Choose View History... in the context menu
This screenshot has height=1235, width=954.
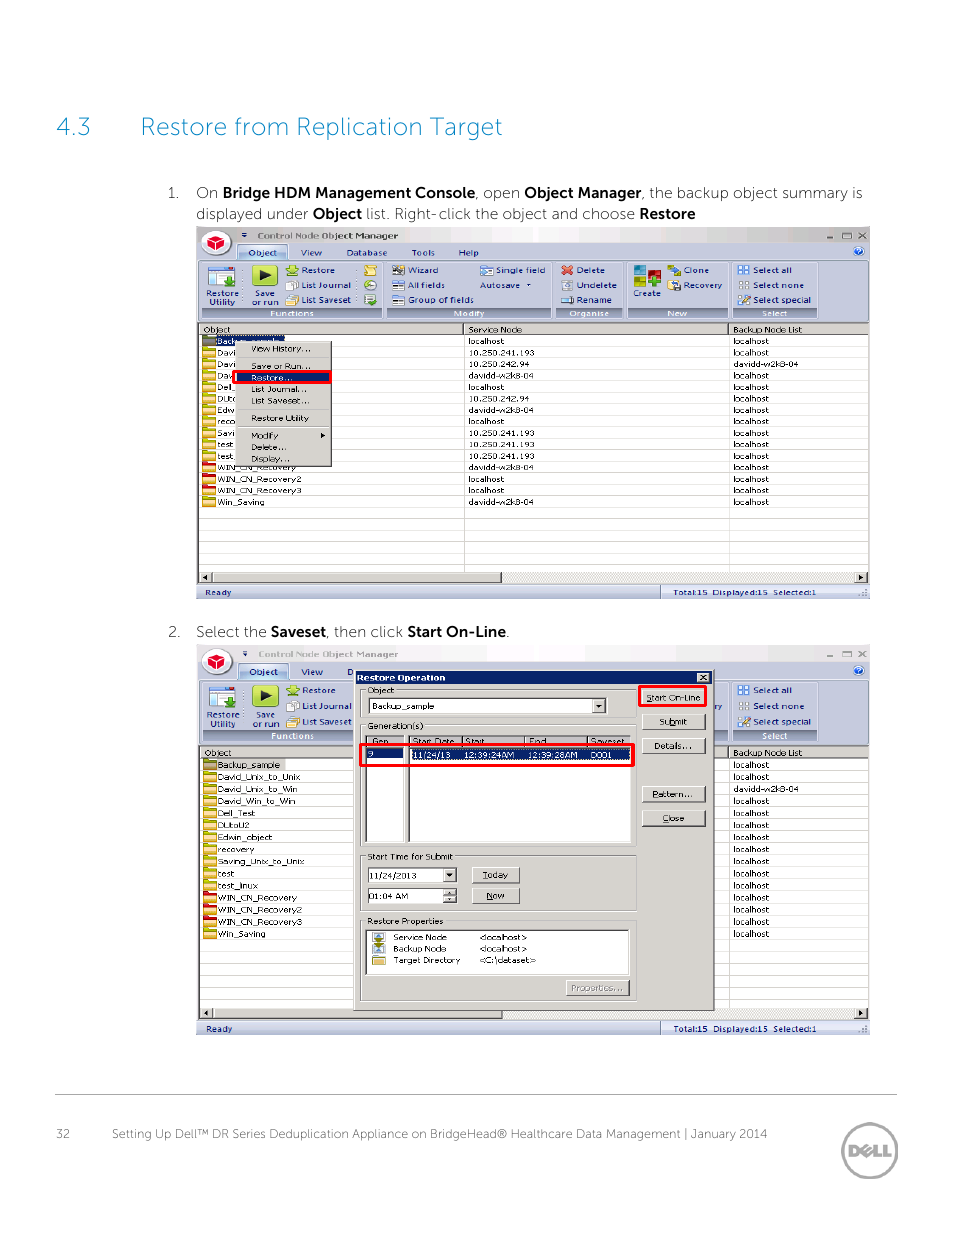[x=282, y=349]
